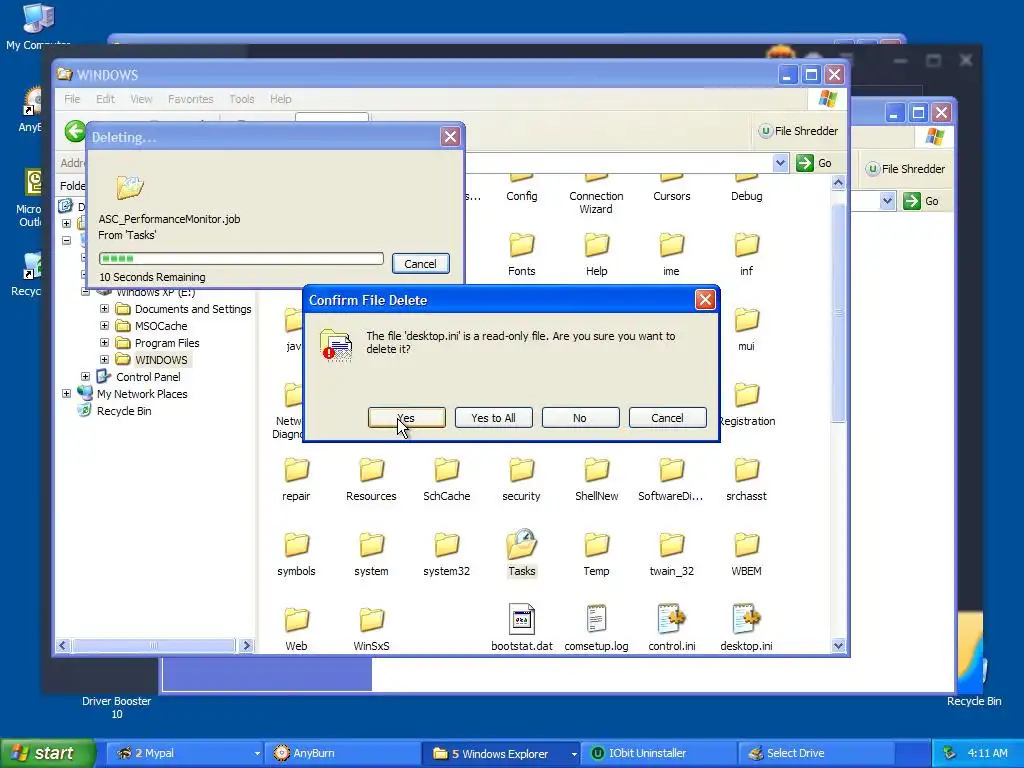Click File Shredder in WINDOWS window toolbar
Image resolution: width=1024 pixels, height=768 pixels.
pos(798,131)
